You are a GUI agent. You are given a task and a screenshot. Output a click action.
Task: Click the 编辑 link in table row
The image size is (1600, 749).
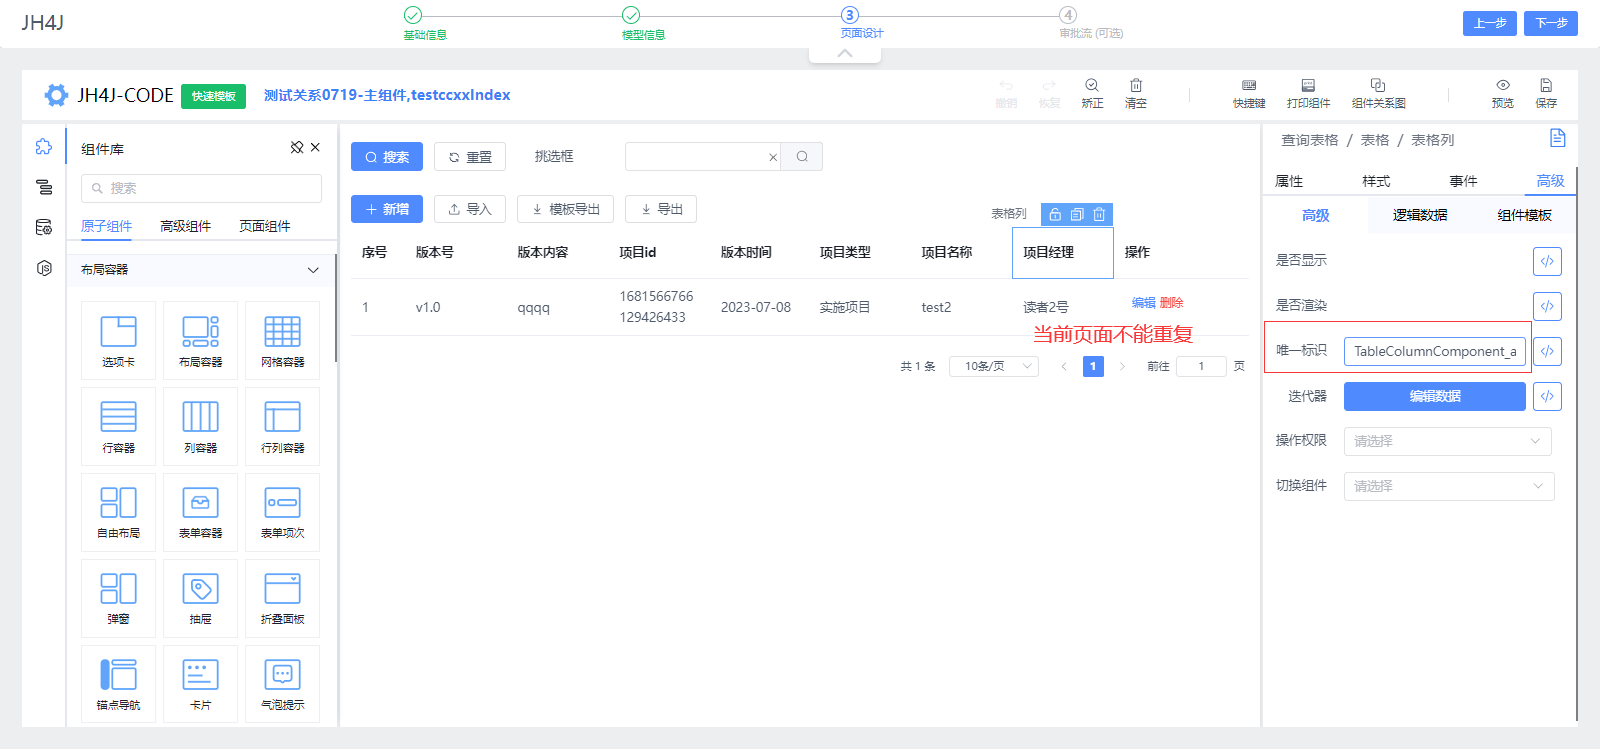(x=1143, y=303)
